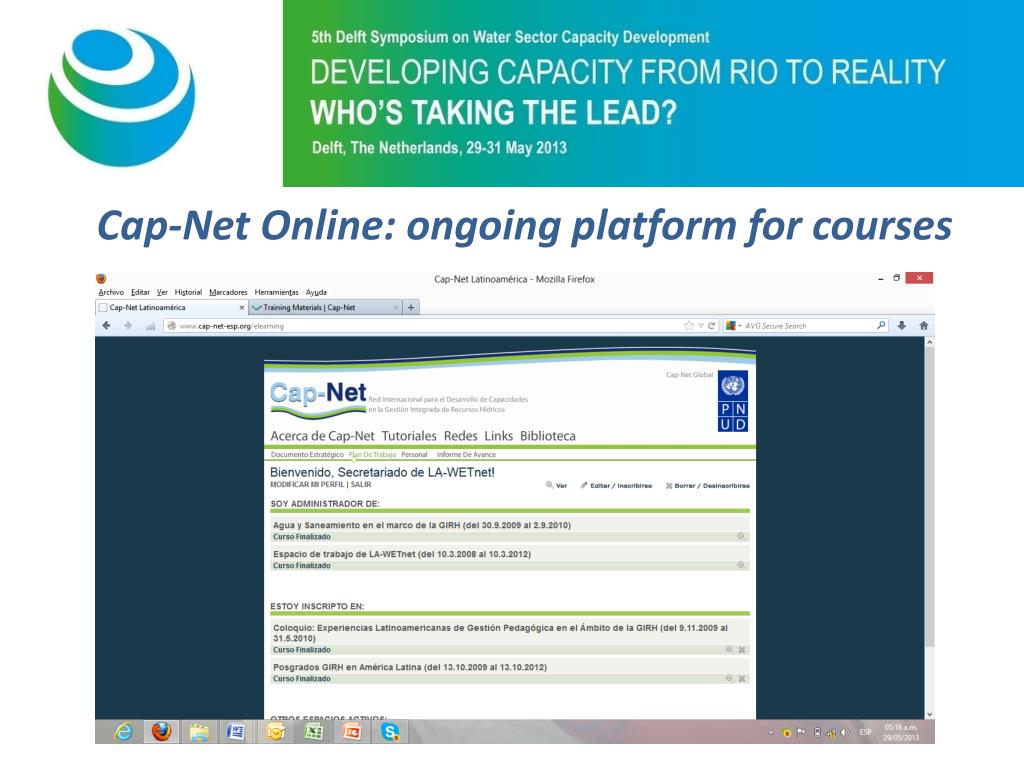Open the Redes nav item
1024x768 pixels.
pyautogui.click(x=460, y=436)
